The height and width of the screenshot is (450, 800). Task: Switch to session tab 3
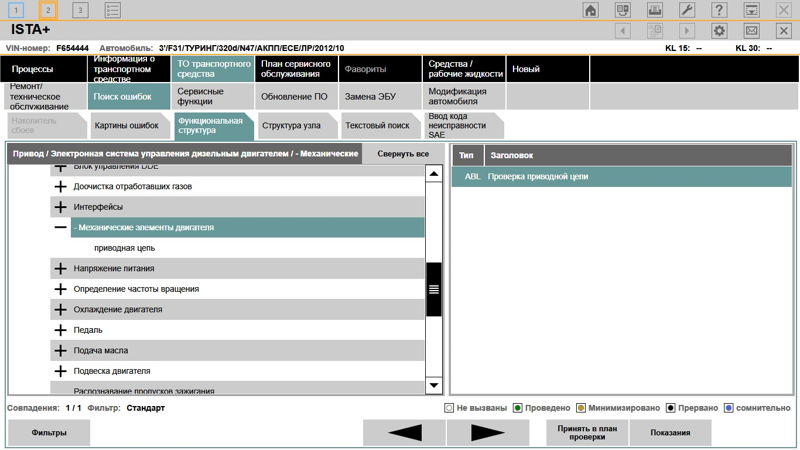coord(80,10)
